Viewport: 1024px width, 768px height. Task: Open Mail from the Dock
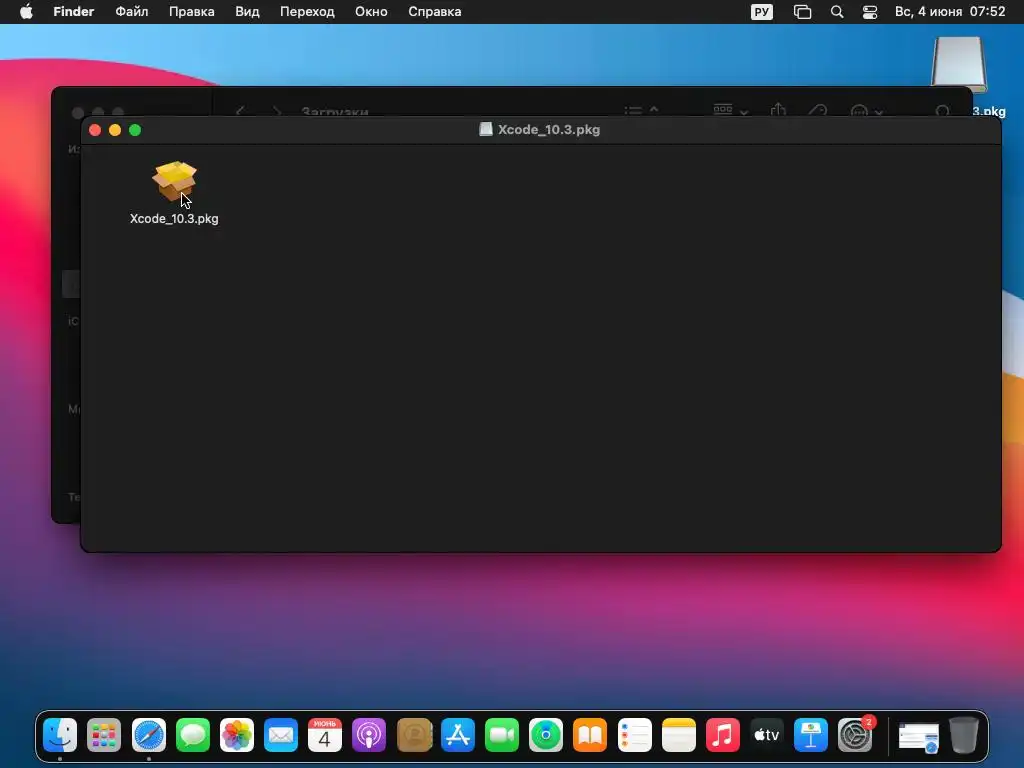tap(281, 735)
